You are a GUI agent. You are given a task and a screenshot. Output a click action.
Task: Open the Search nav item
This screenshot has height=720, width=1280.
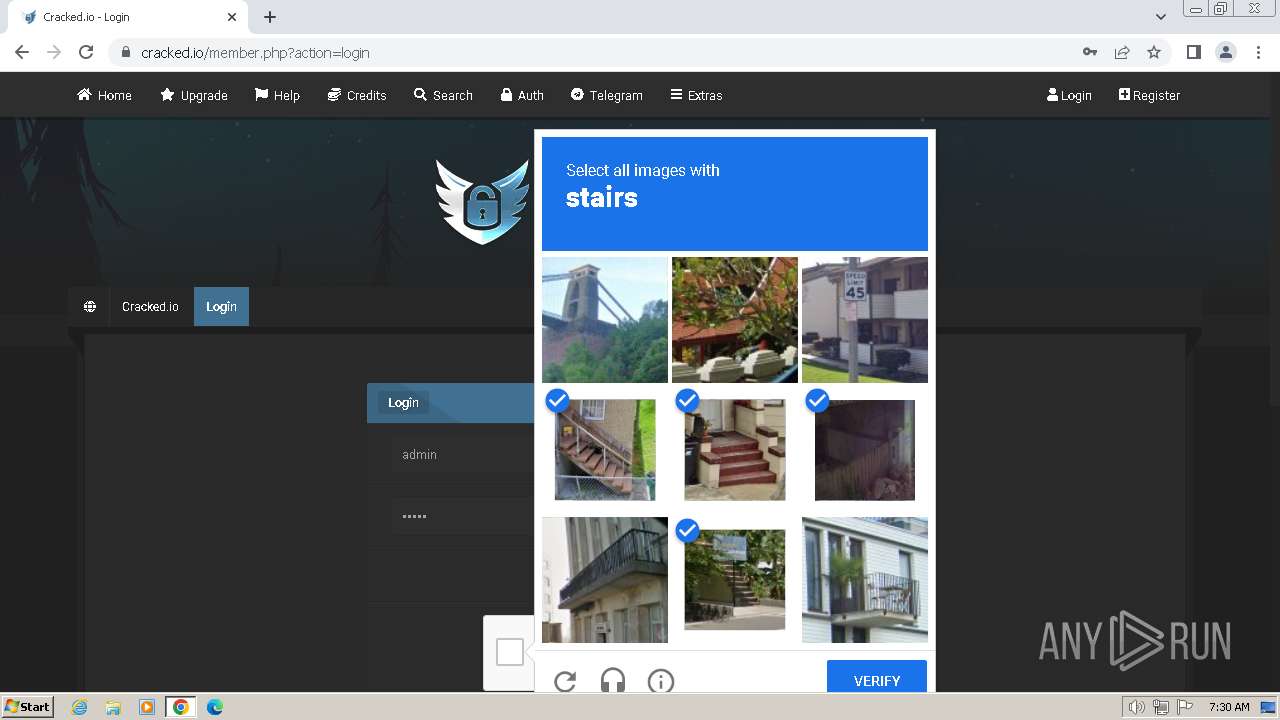[x=443, y=95]
